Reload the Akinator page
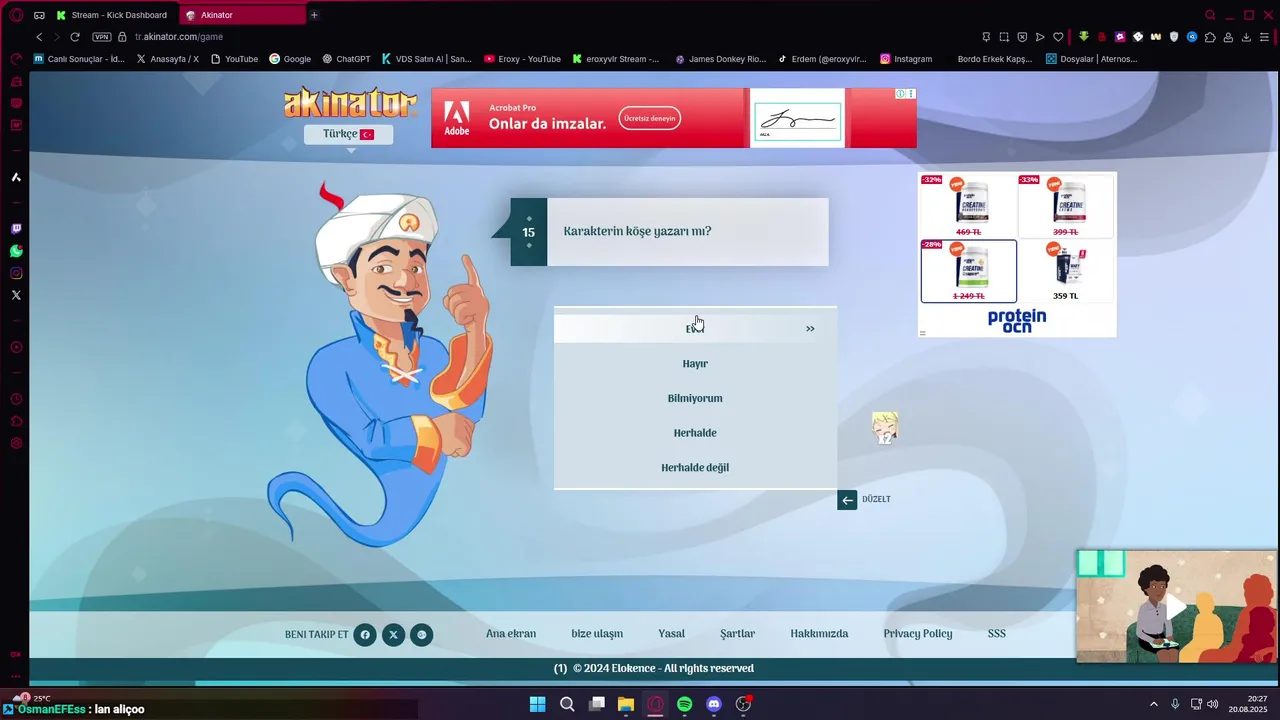 (75, 37)
